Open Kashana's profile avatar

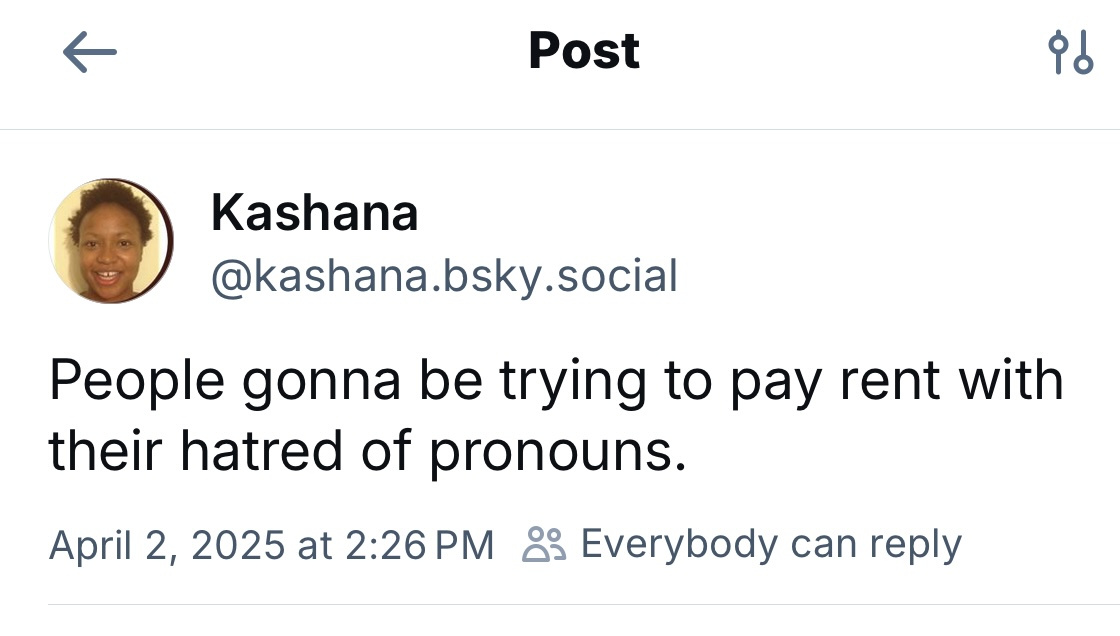111,241
